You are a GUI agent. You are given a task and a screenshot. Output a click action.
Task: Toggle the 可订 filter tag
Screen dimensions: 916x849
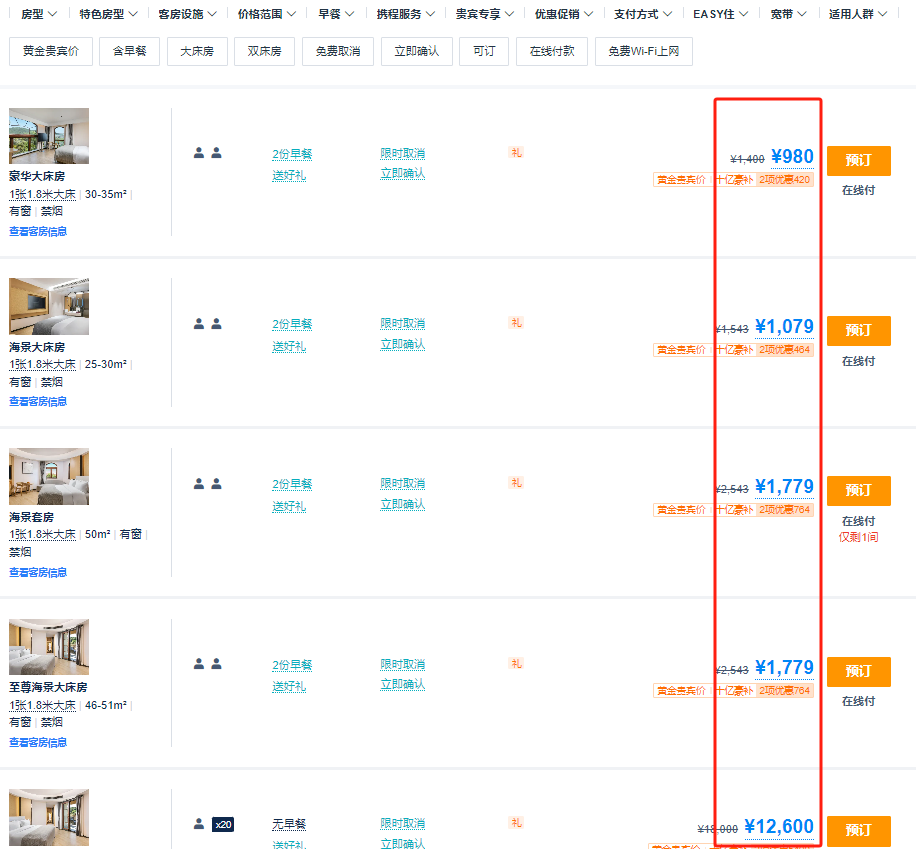(484, 51)
